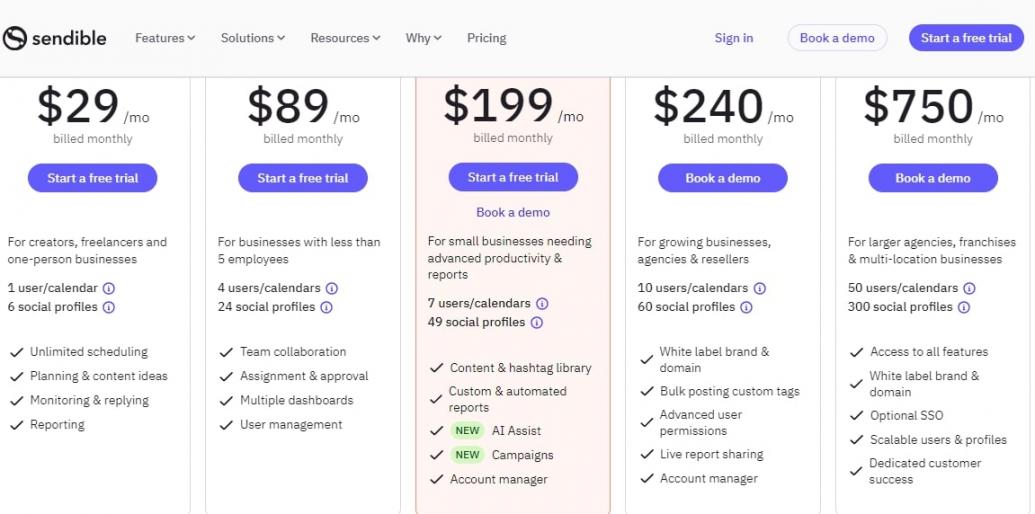Click info icon next to 24 social profiles
Viewport: 1035px width, 514px height.
click(x=326, y=307)
